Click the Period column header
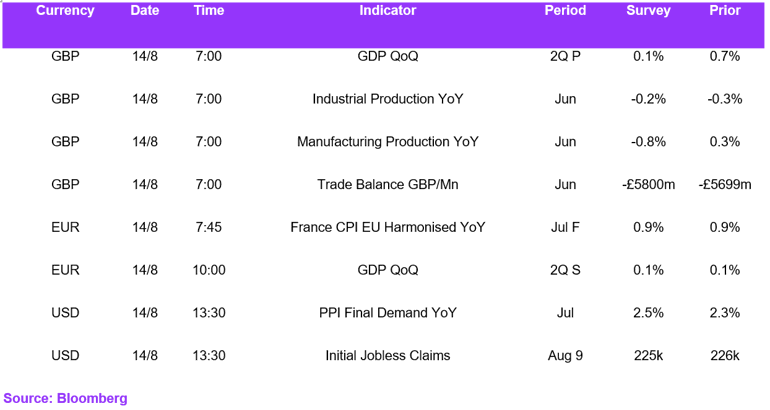The height and width of the screenshot is (410, 770). point(565,10)
